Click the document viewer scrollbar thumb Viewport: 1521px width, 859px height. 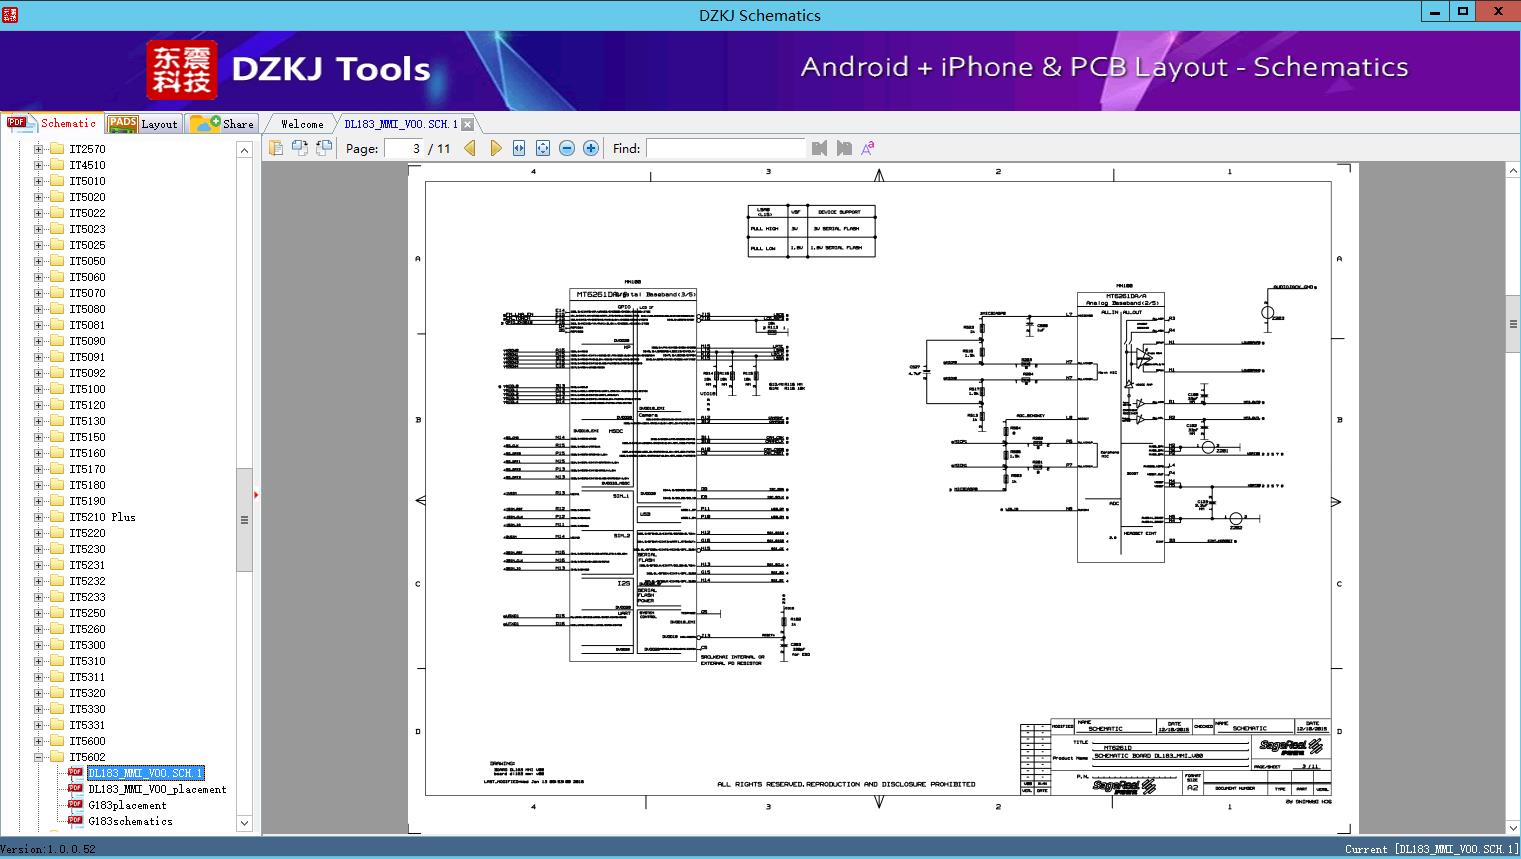pos(1513,324)
